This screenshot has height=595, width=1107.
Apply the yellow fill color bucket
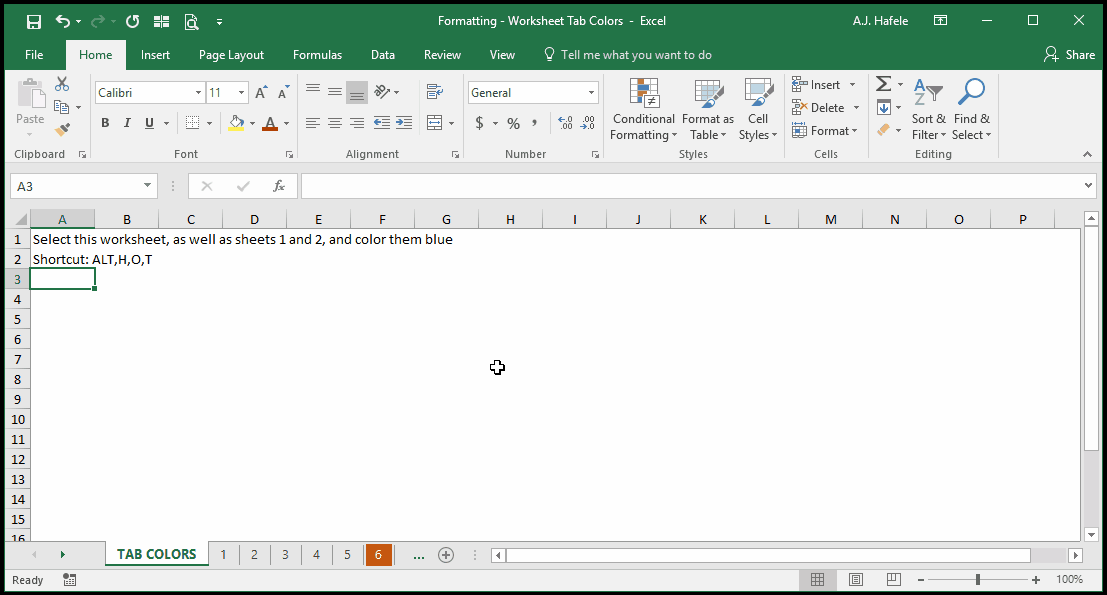point(237,123)
